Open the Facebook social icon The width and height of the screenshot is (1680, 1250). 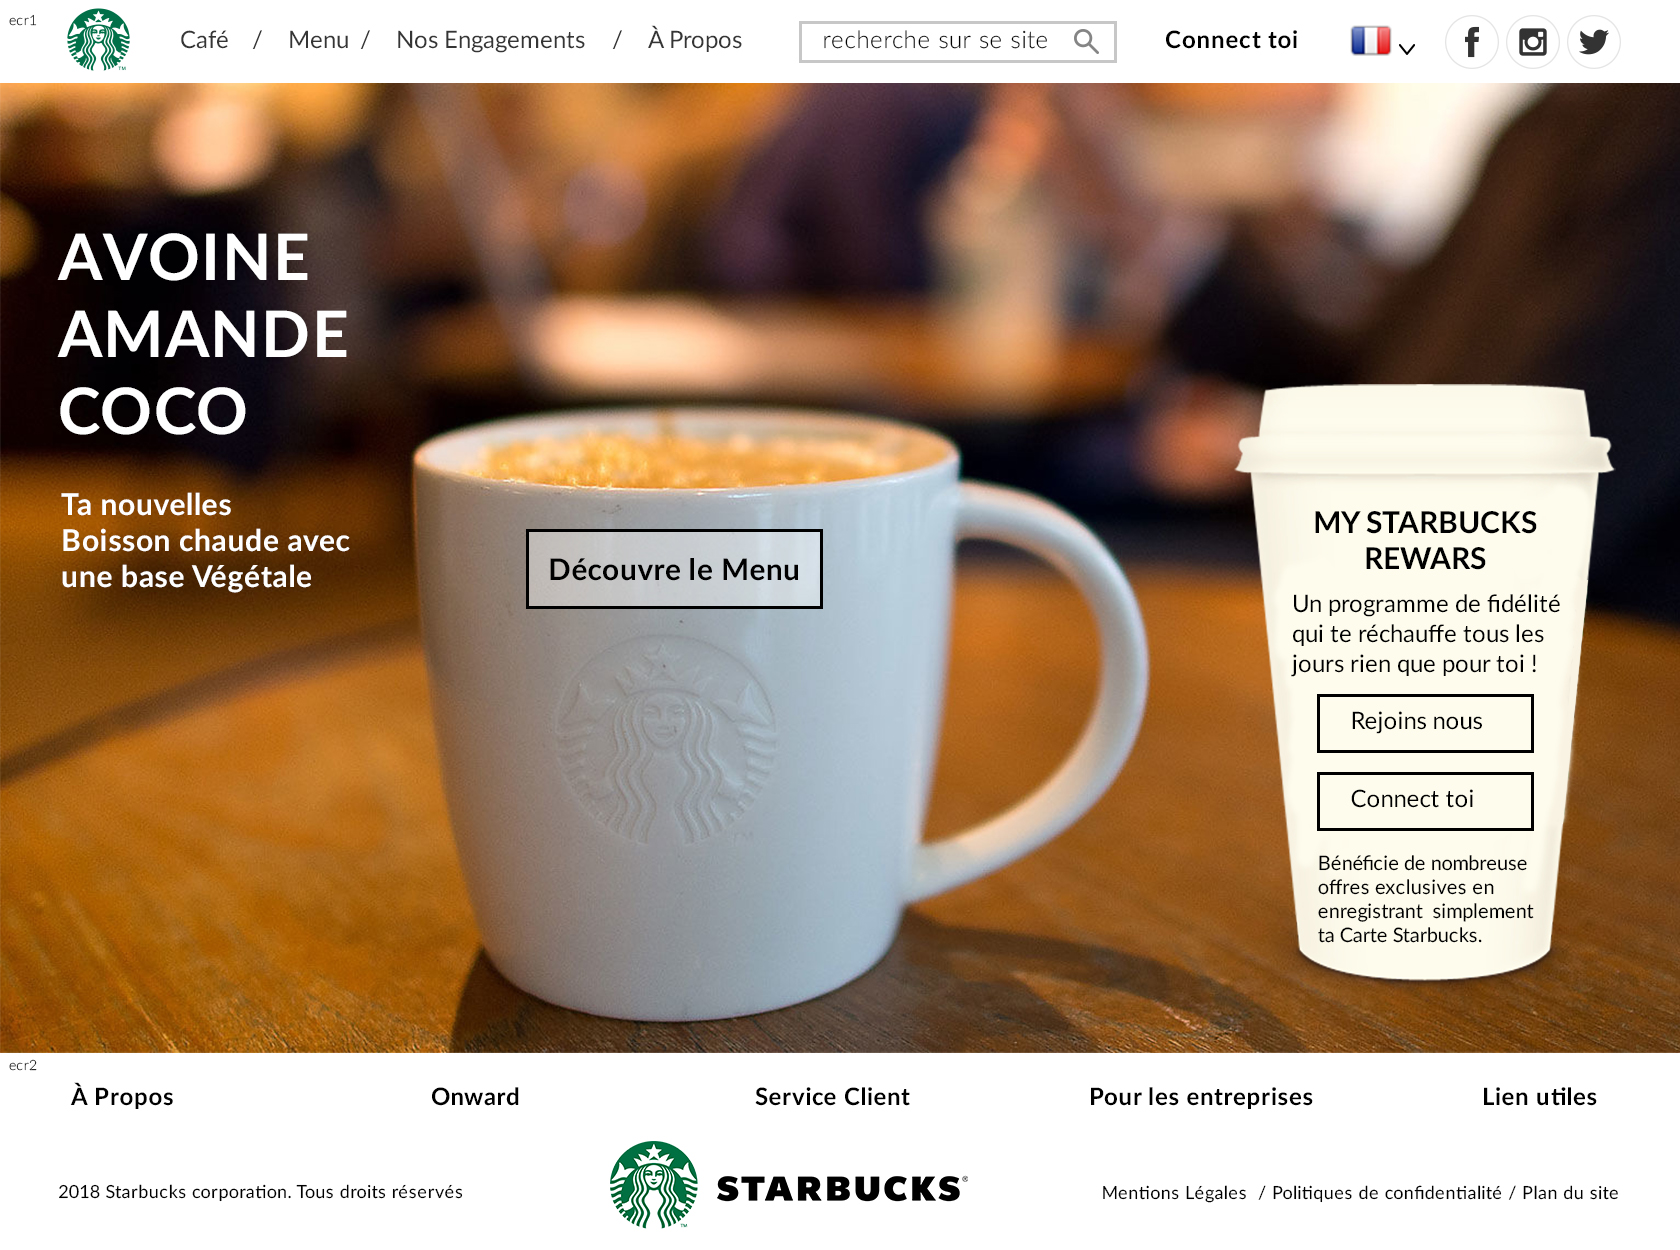(x=1472, y=42)
